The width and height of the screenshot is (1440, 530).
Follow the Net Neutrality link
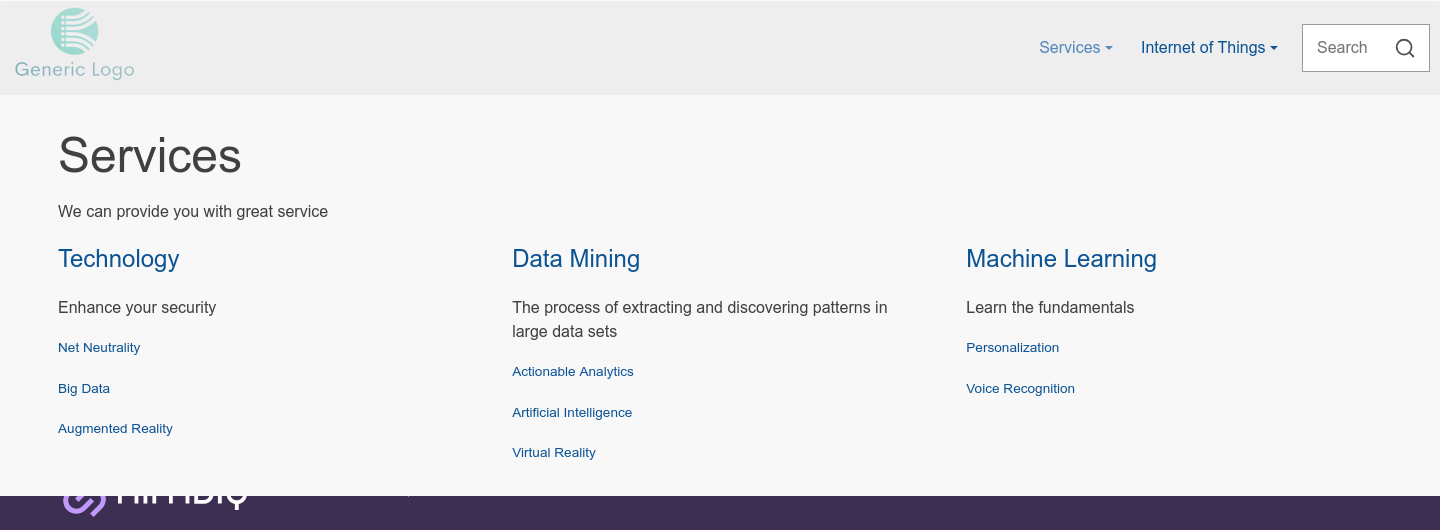point(99,348)
